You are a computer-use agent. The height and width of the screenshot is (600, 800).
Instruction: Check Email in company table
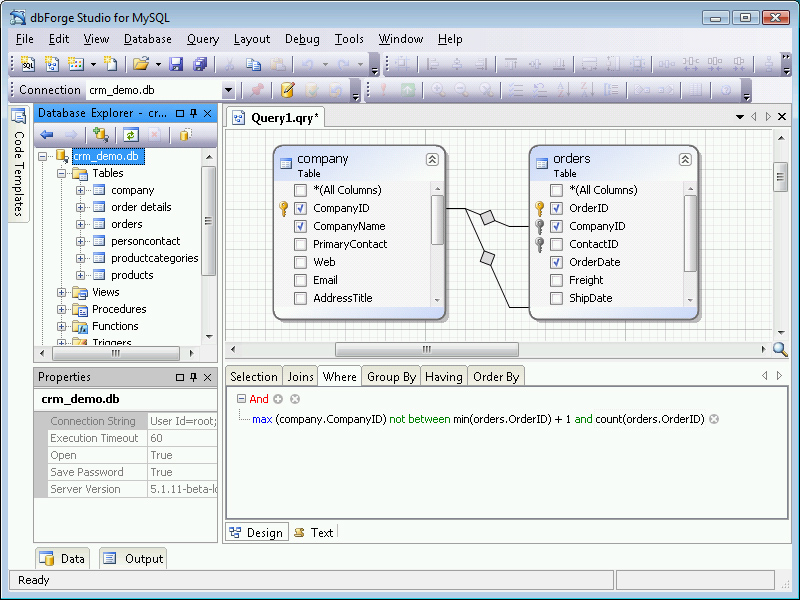tap(301, 280)
